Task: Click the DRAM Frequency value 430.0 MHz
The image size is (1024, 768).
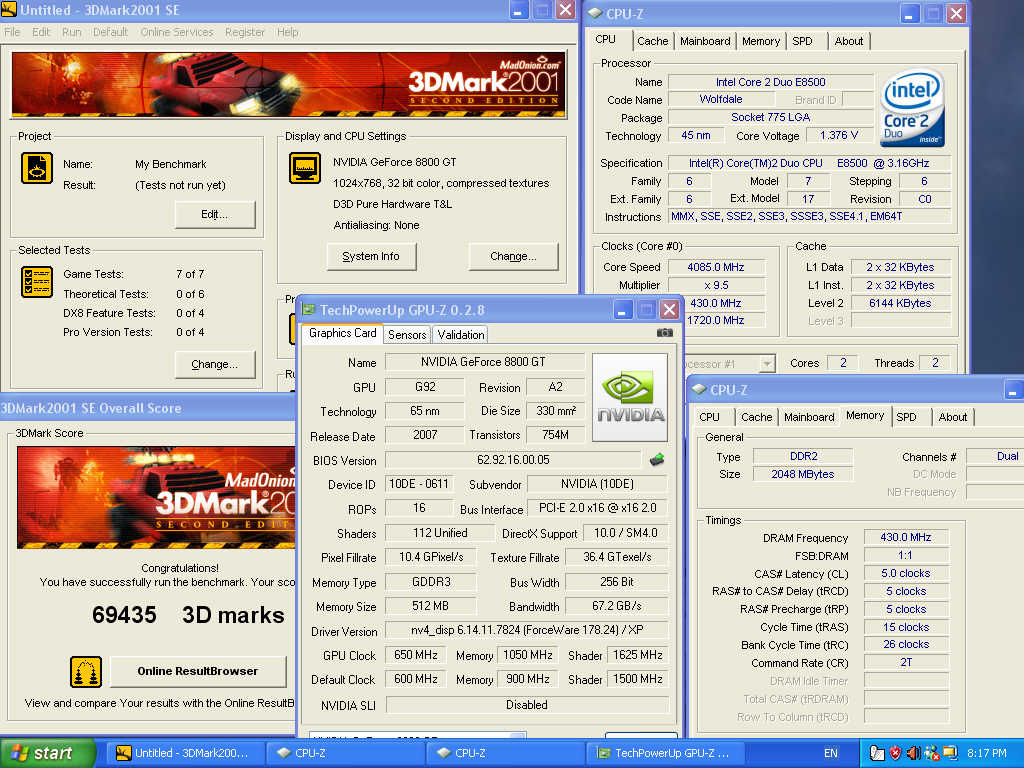Action: [x=906, y=537]
